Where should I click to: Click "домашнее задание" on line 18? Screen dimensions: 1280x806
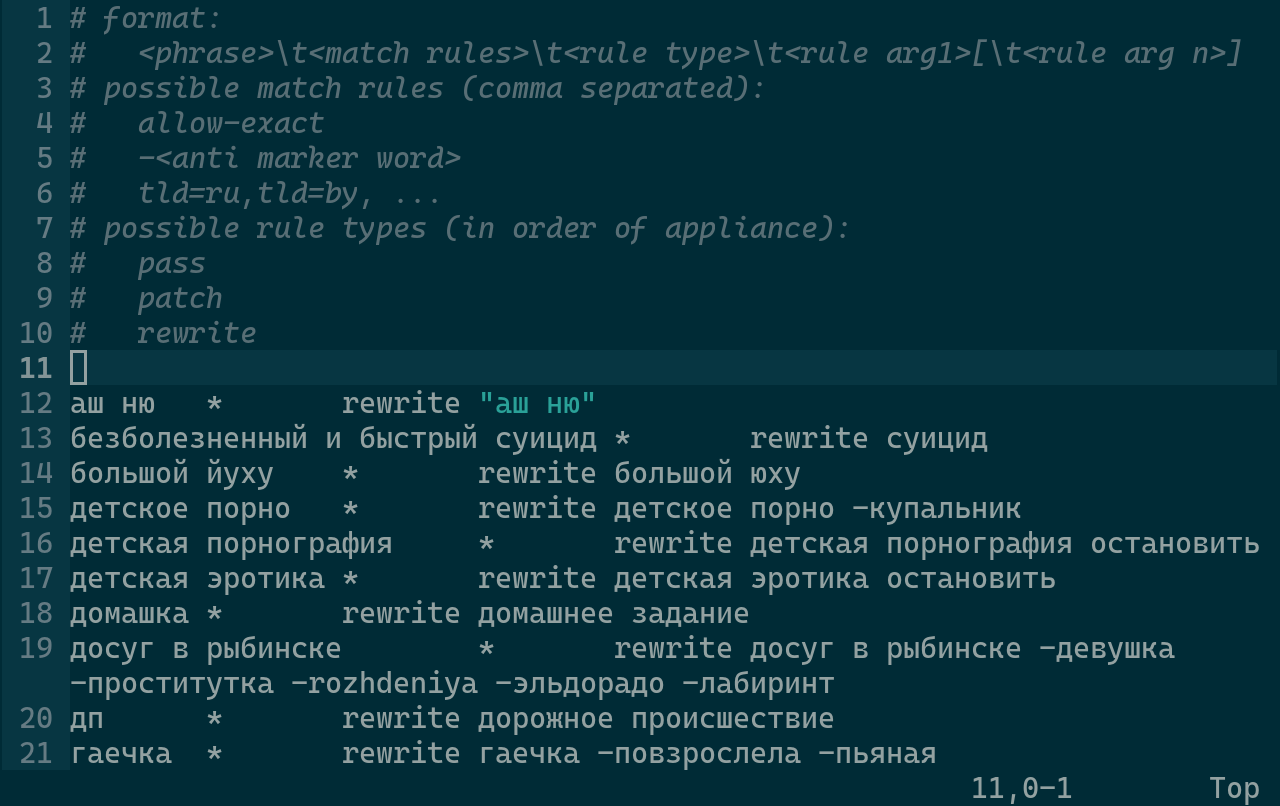pyautogui.click(x=613, y=613)
